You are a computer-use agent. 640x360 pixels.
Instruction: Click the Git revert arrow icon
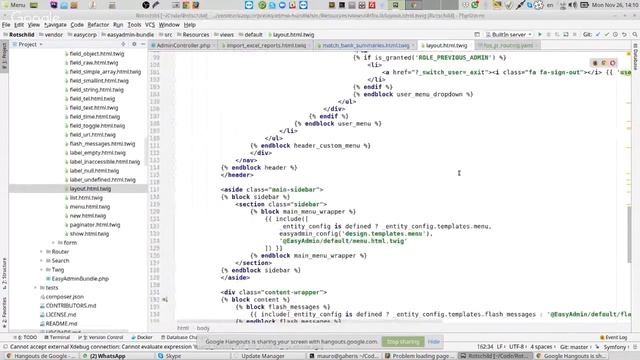tap(624, 35)
